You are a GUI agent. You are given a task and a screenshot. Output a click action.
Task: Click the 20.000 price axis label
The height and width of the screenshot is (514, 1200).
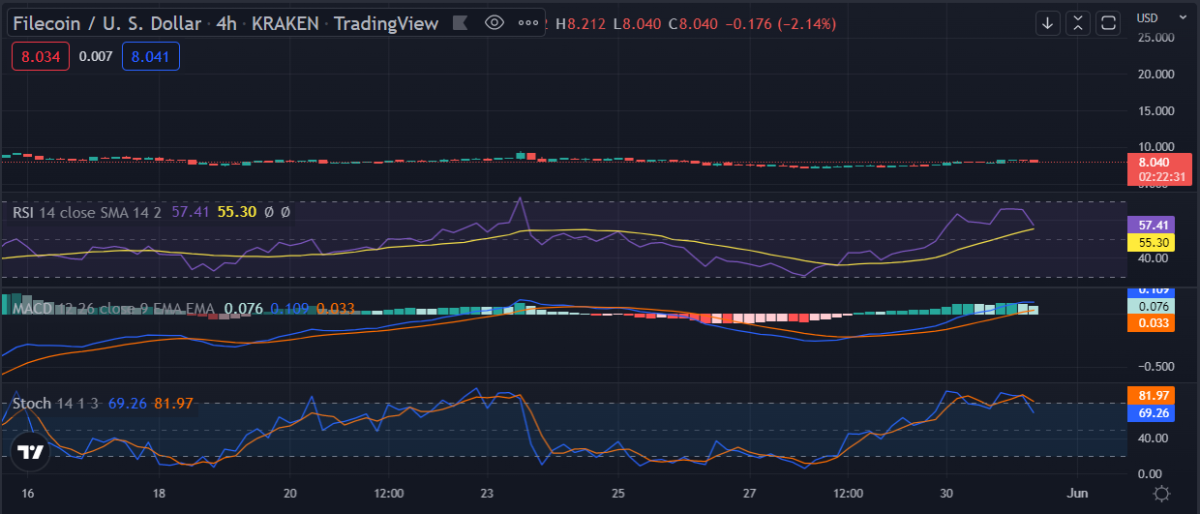(x=1155, y=74)
